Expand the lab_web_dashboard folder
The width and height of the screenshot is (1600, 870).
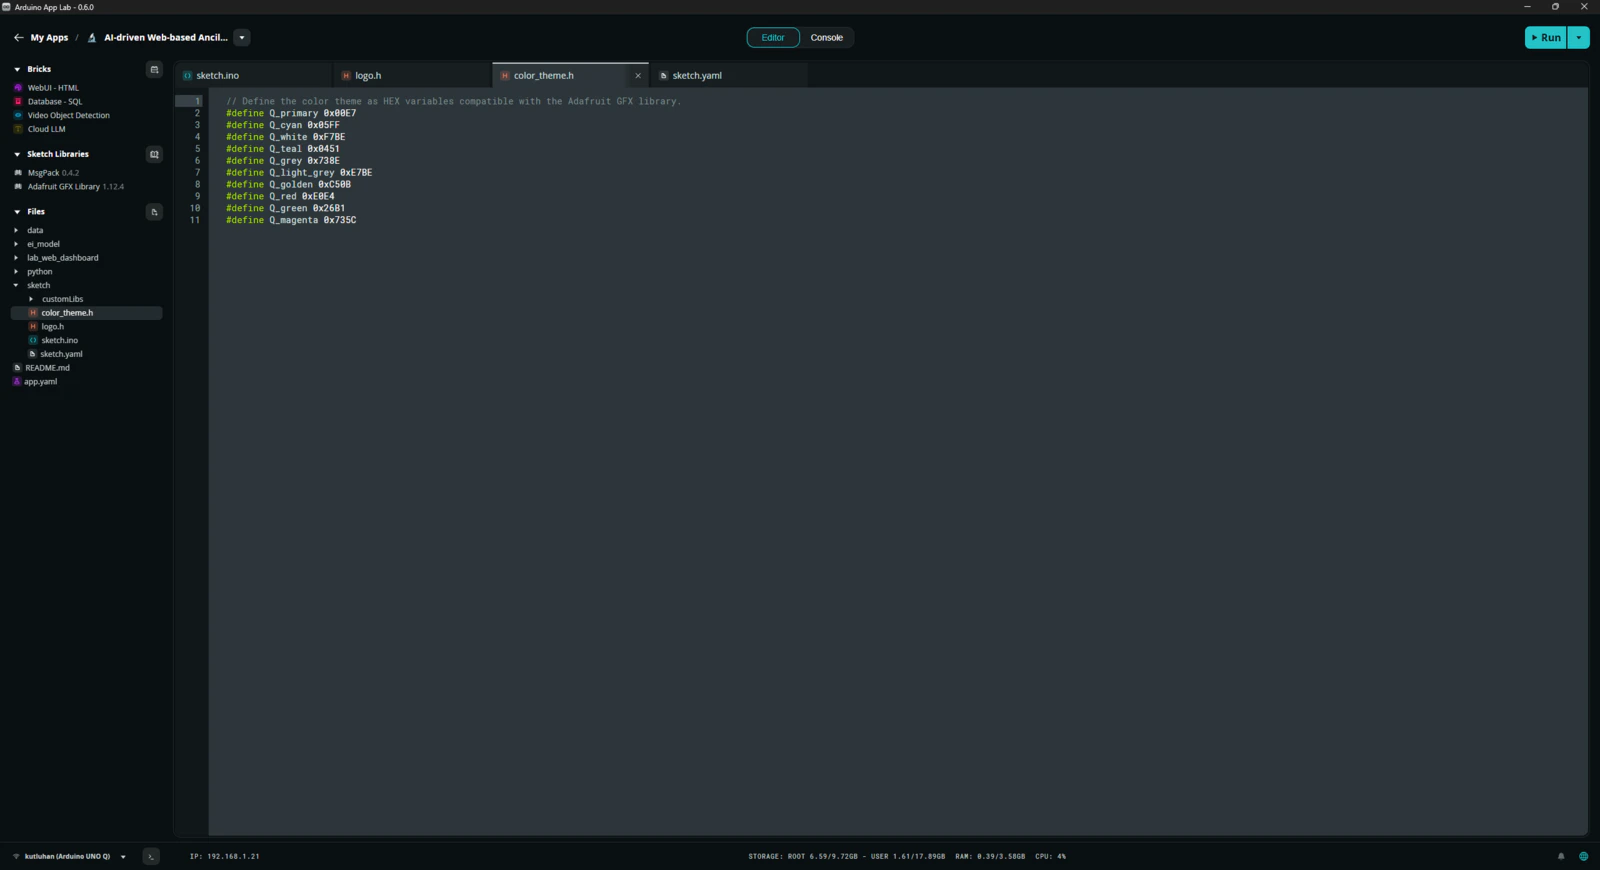click(16, 258)
